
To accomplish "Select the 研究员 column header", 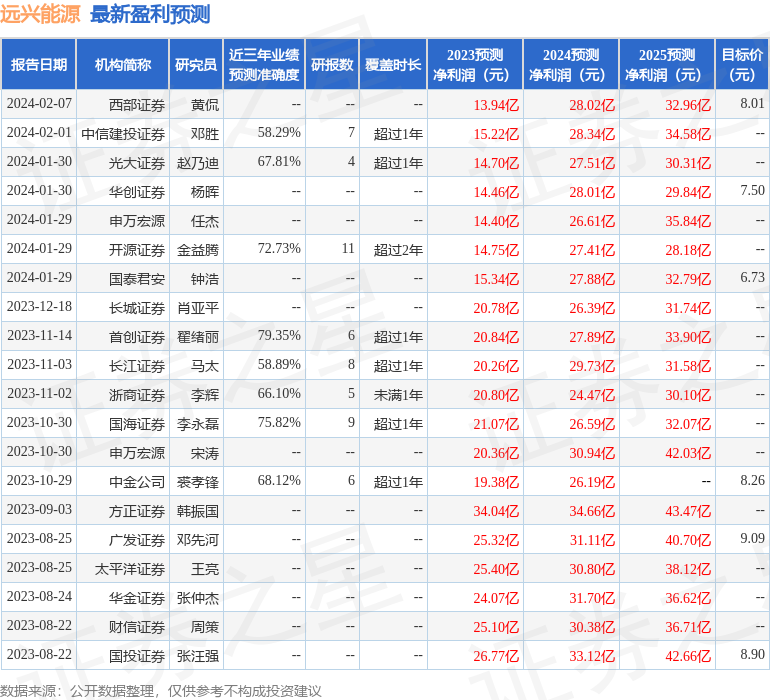I will tap(196, 64).
